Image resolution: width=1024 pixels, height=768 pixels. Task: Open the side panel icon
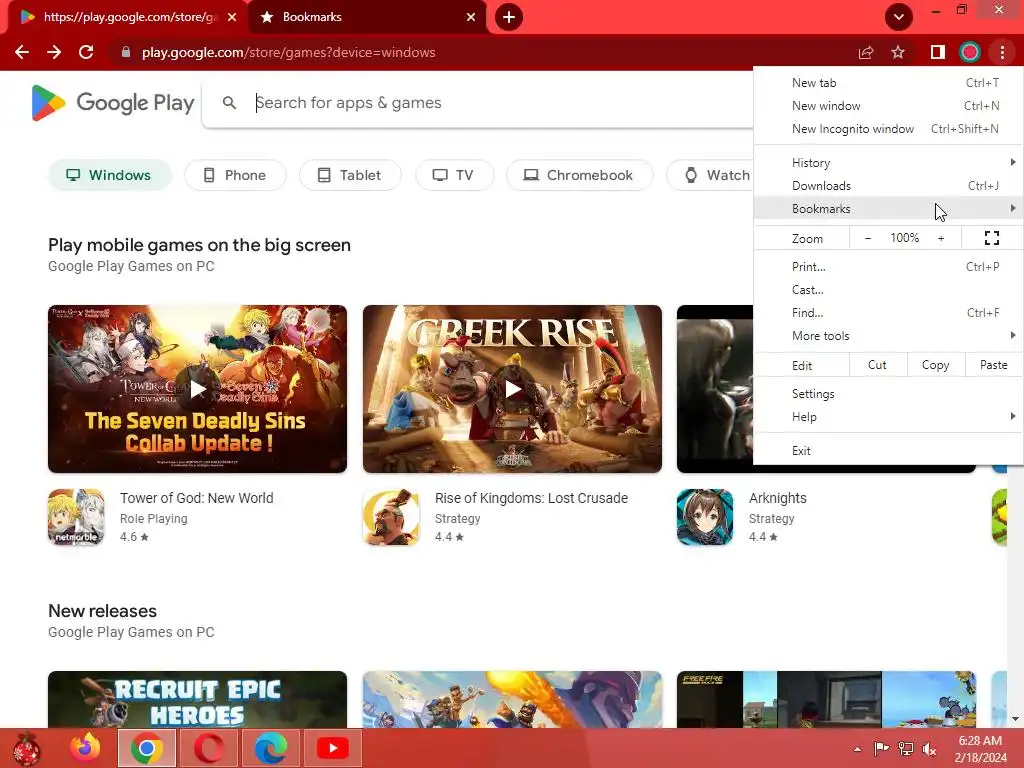pyautogui.click(x=938, y=52)
